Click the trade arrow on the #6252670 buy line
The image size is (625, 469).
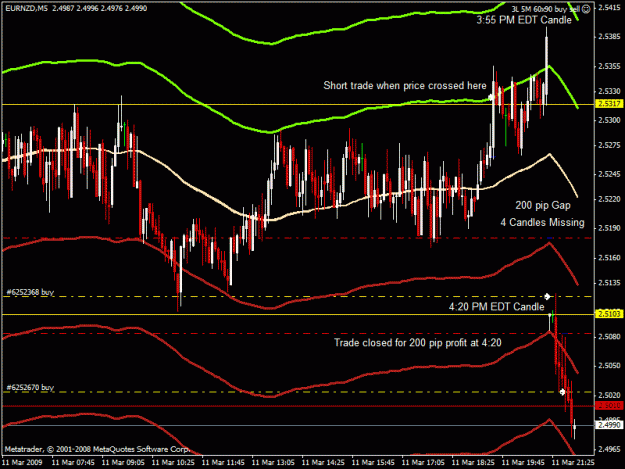562,392
